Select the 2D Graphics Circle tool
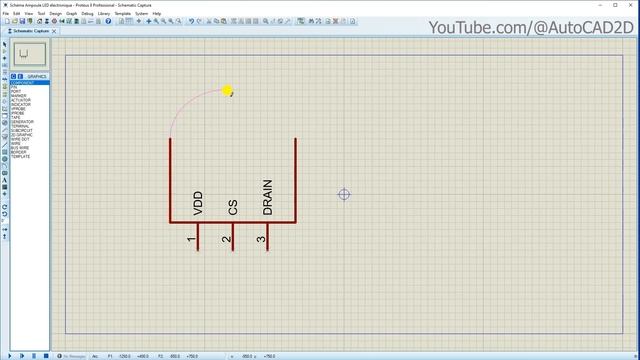Screen dimensions: 640x360 [x=4, y=159]
